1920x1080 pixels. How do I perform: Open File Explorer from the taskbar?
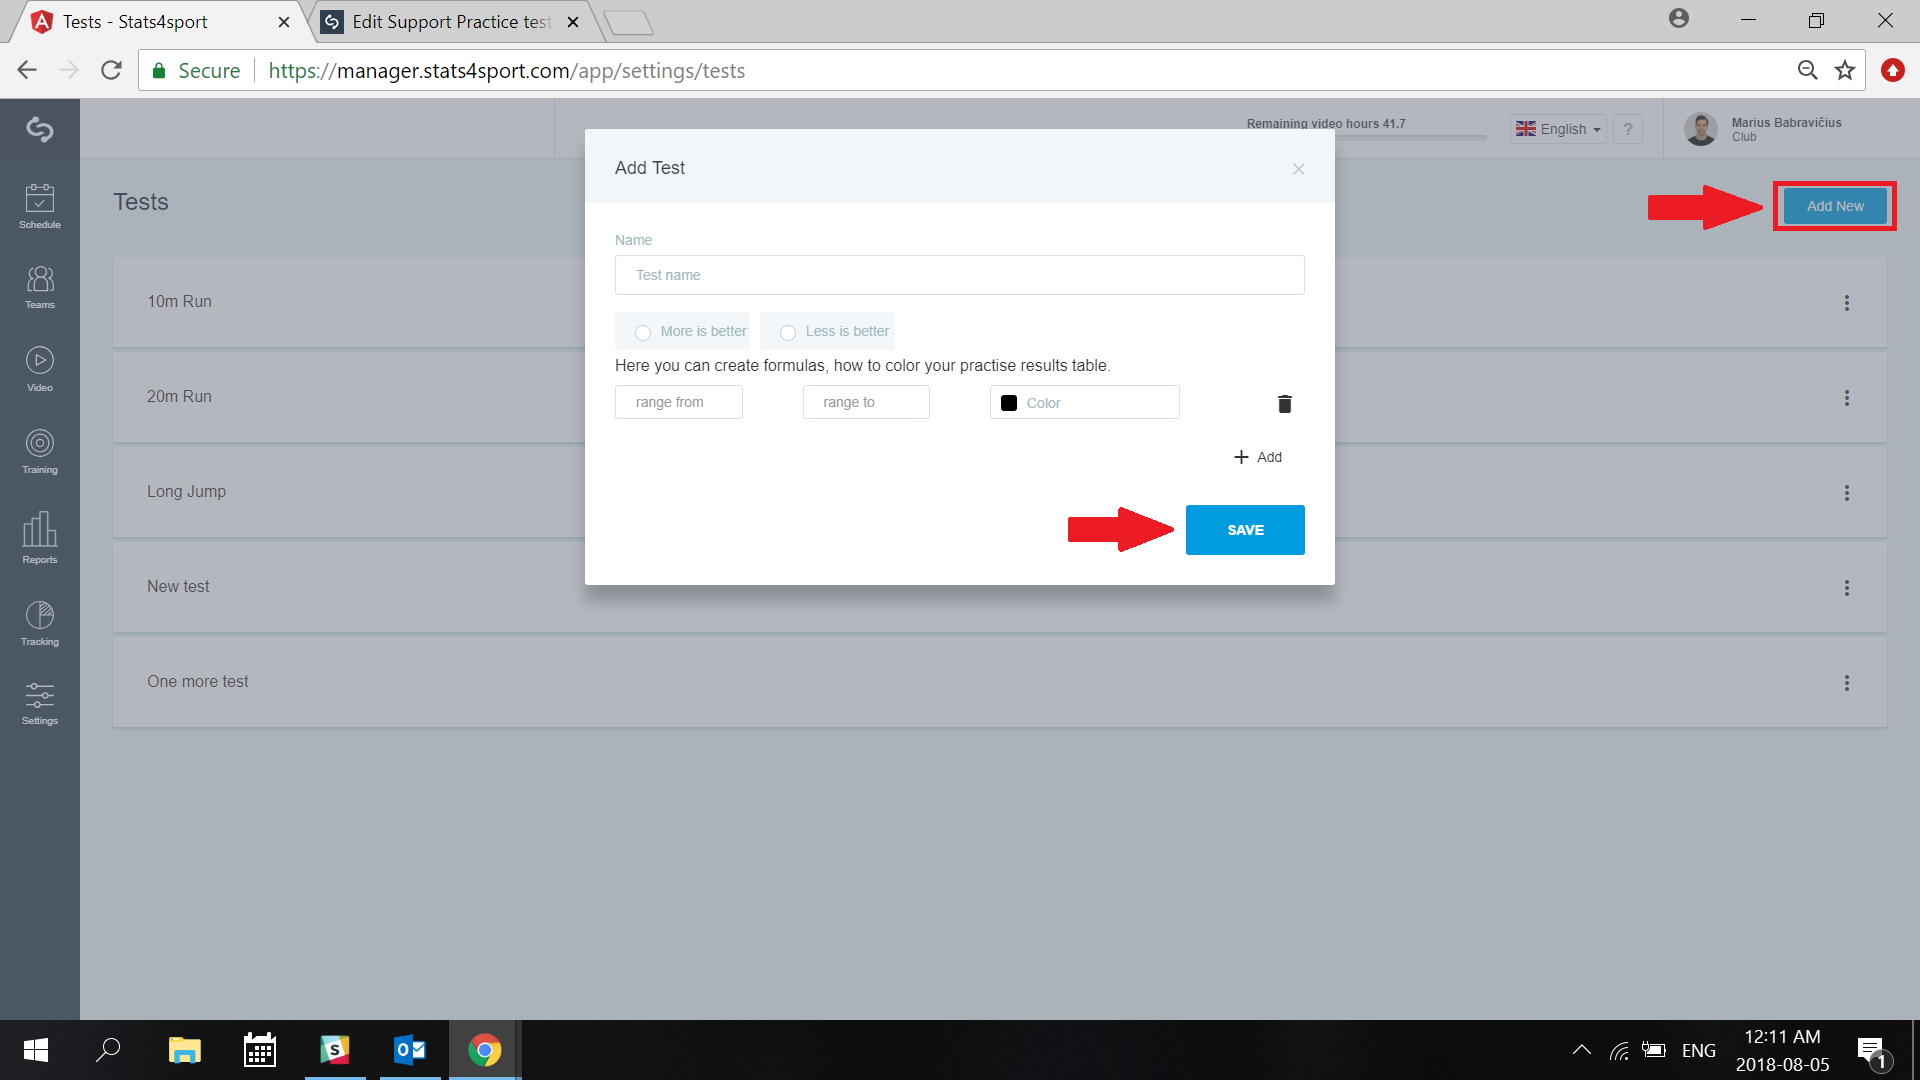(185, 1050)
